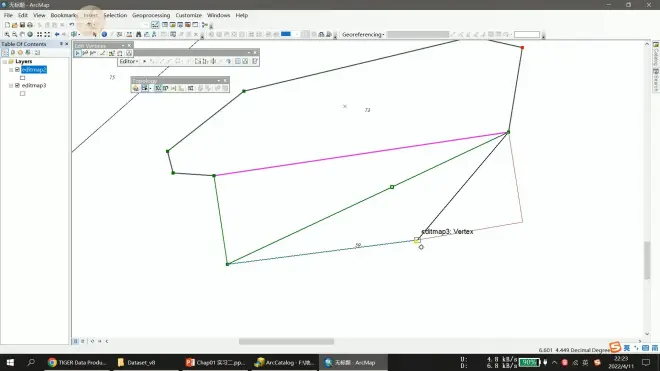Select the Identify tool icon
660x371 pixels.
coord(104,35)
